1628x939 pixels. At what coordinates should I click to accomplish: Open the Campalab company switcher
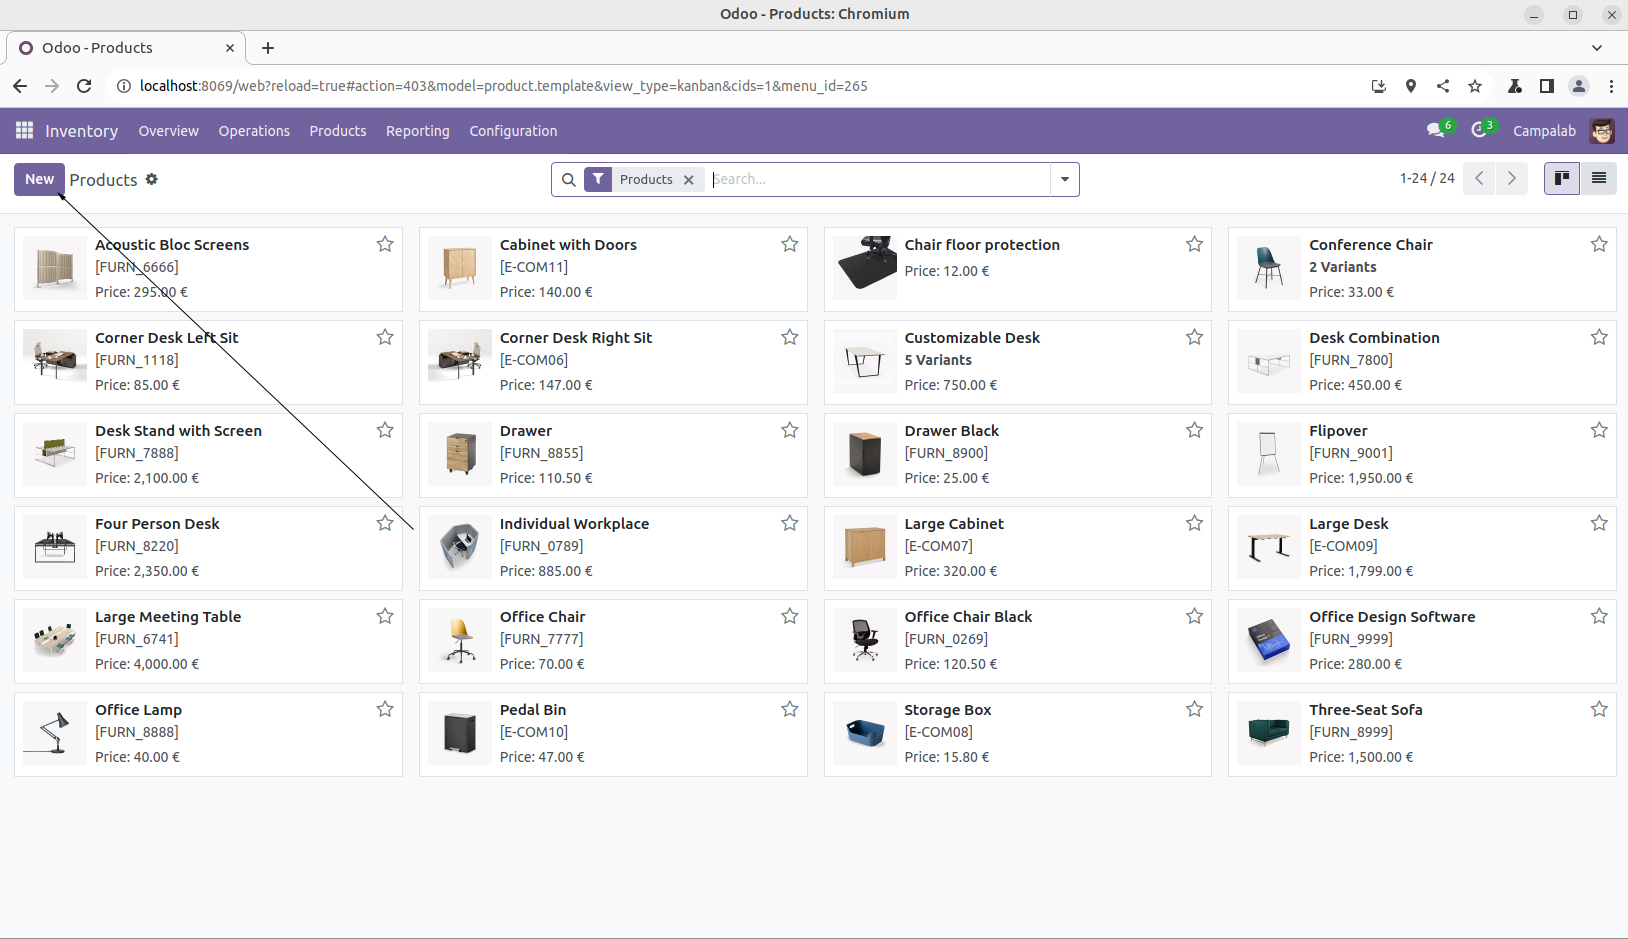[1543, 131]
